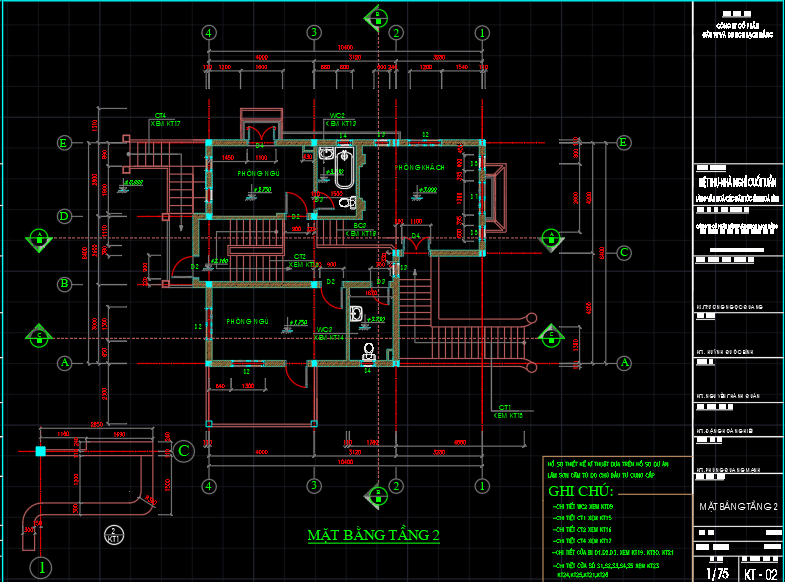Select the KT - 02 sheet number
This screenshot has width=785, height=582.
(760, 574)
